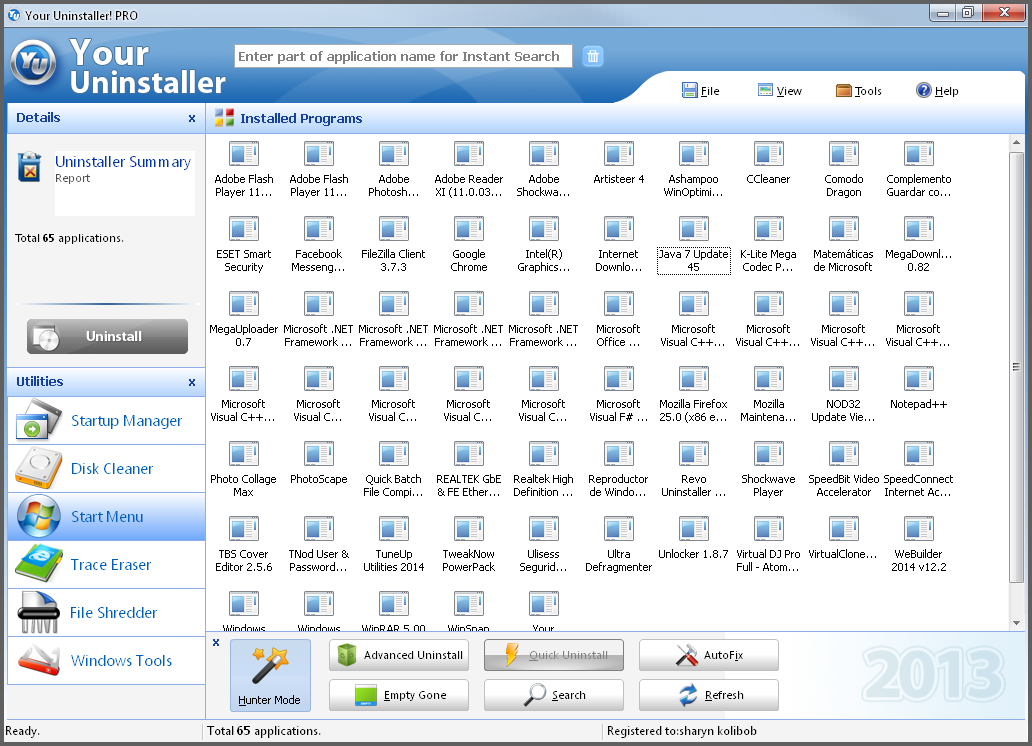Click the Search button
Screen dimensions: 1032x746
coord(554,695)
